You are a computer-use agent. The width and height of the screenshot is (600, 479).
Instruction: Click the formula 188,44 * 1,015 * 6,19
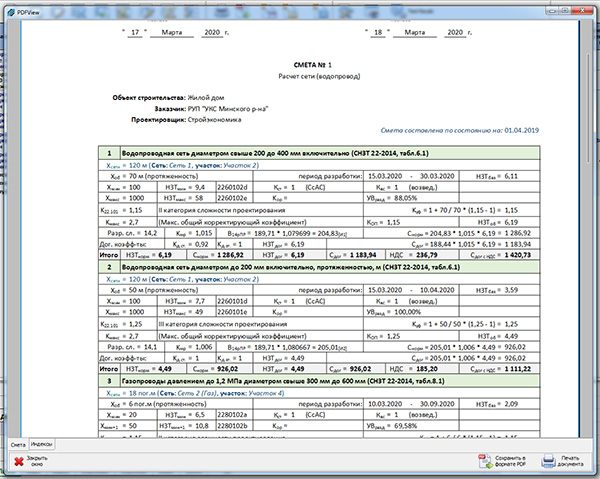click(463, 244)
